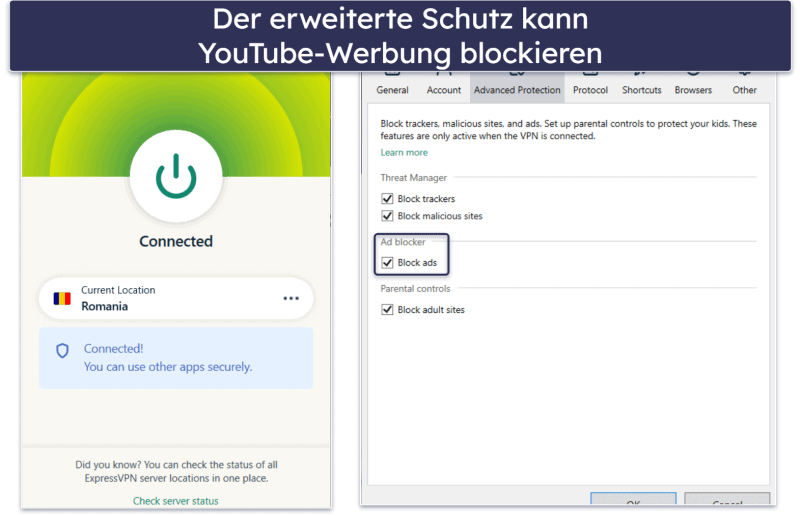Open the three-dot location options menu

coord(291,299)
